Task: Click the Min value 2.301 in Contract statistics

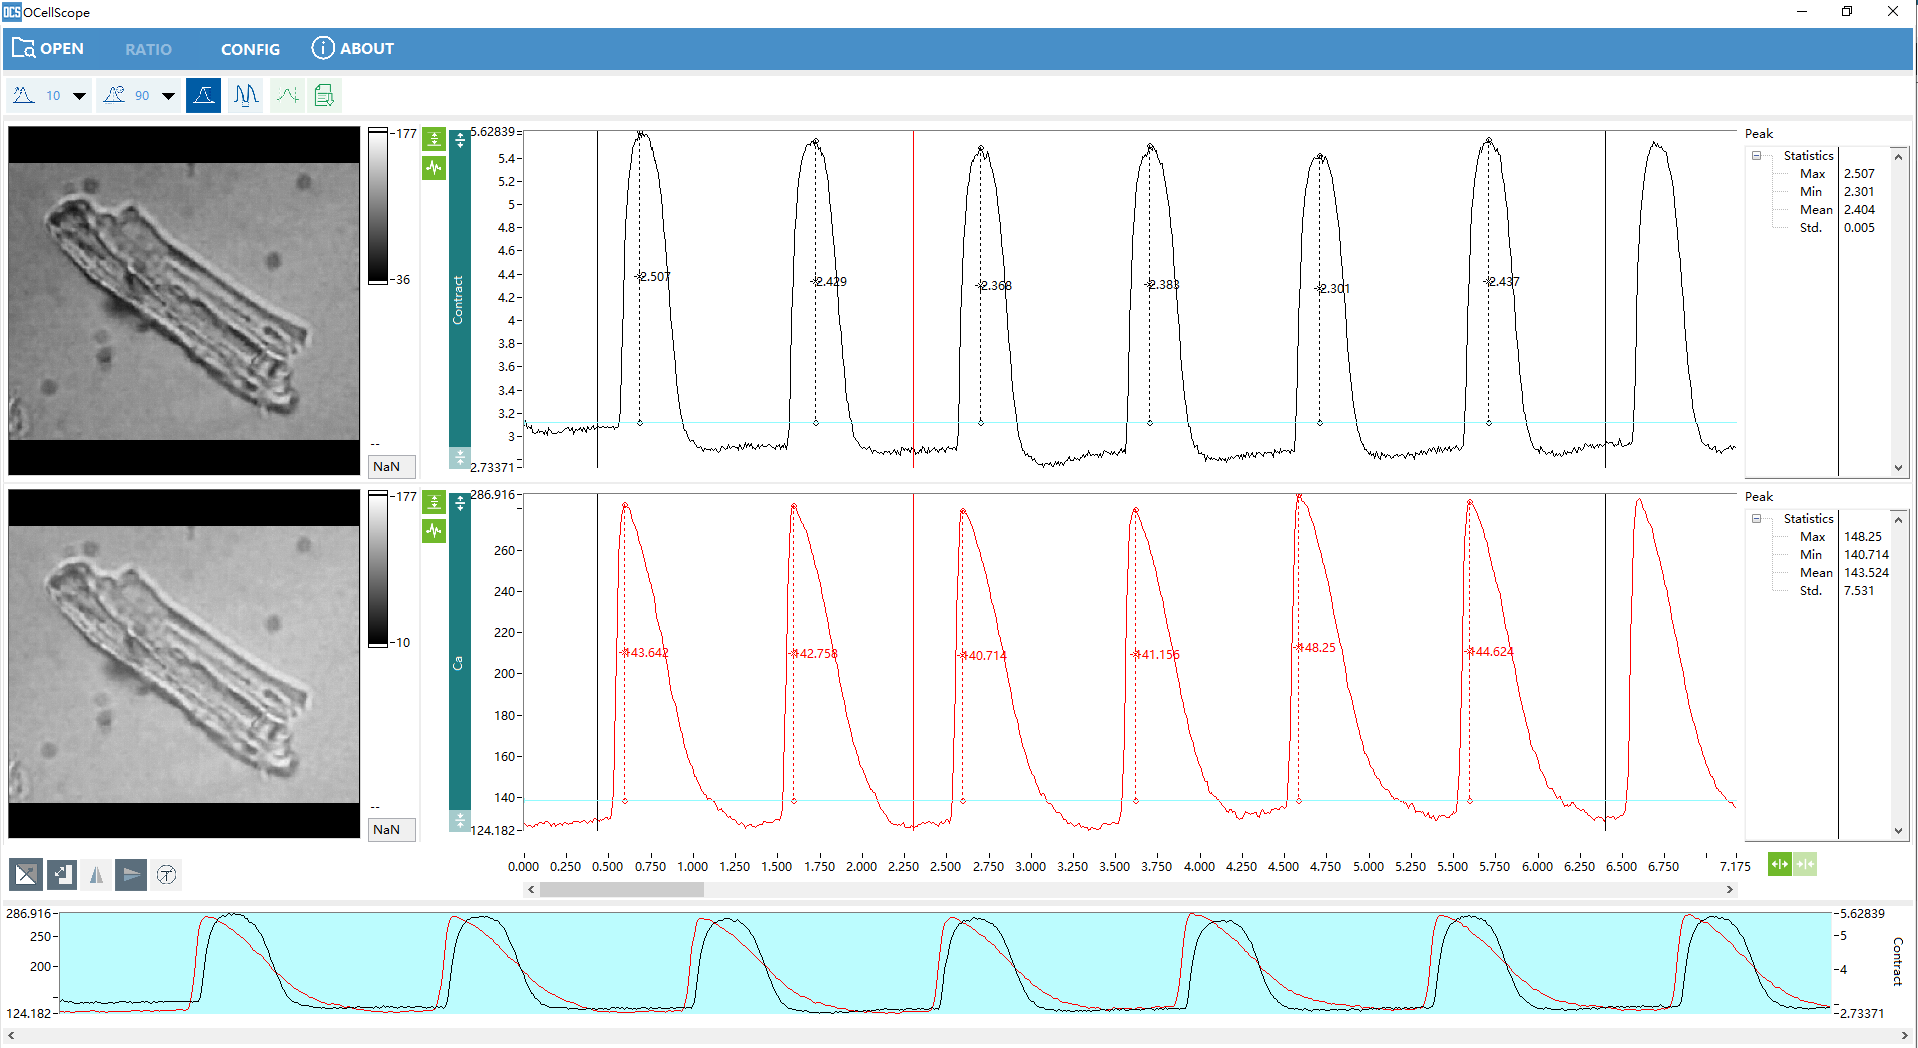Action: (1859, 192)
